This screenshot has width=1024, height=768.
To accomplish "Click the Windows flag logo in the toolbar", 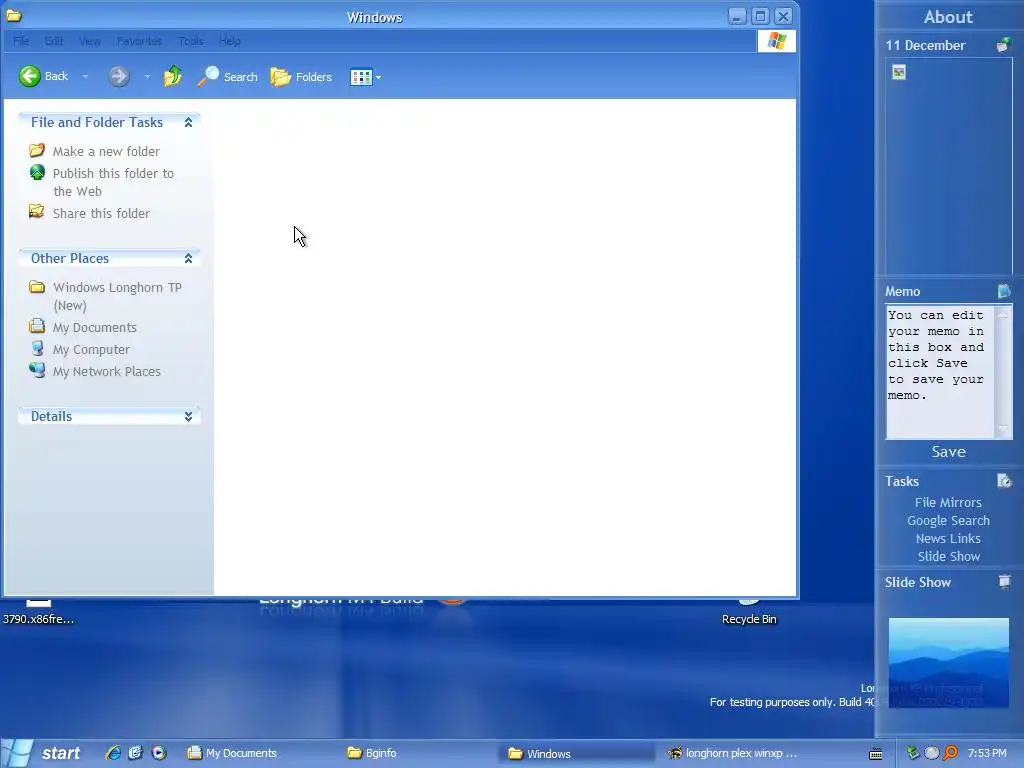I will click(776, 41).
